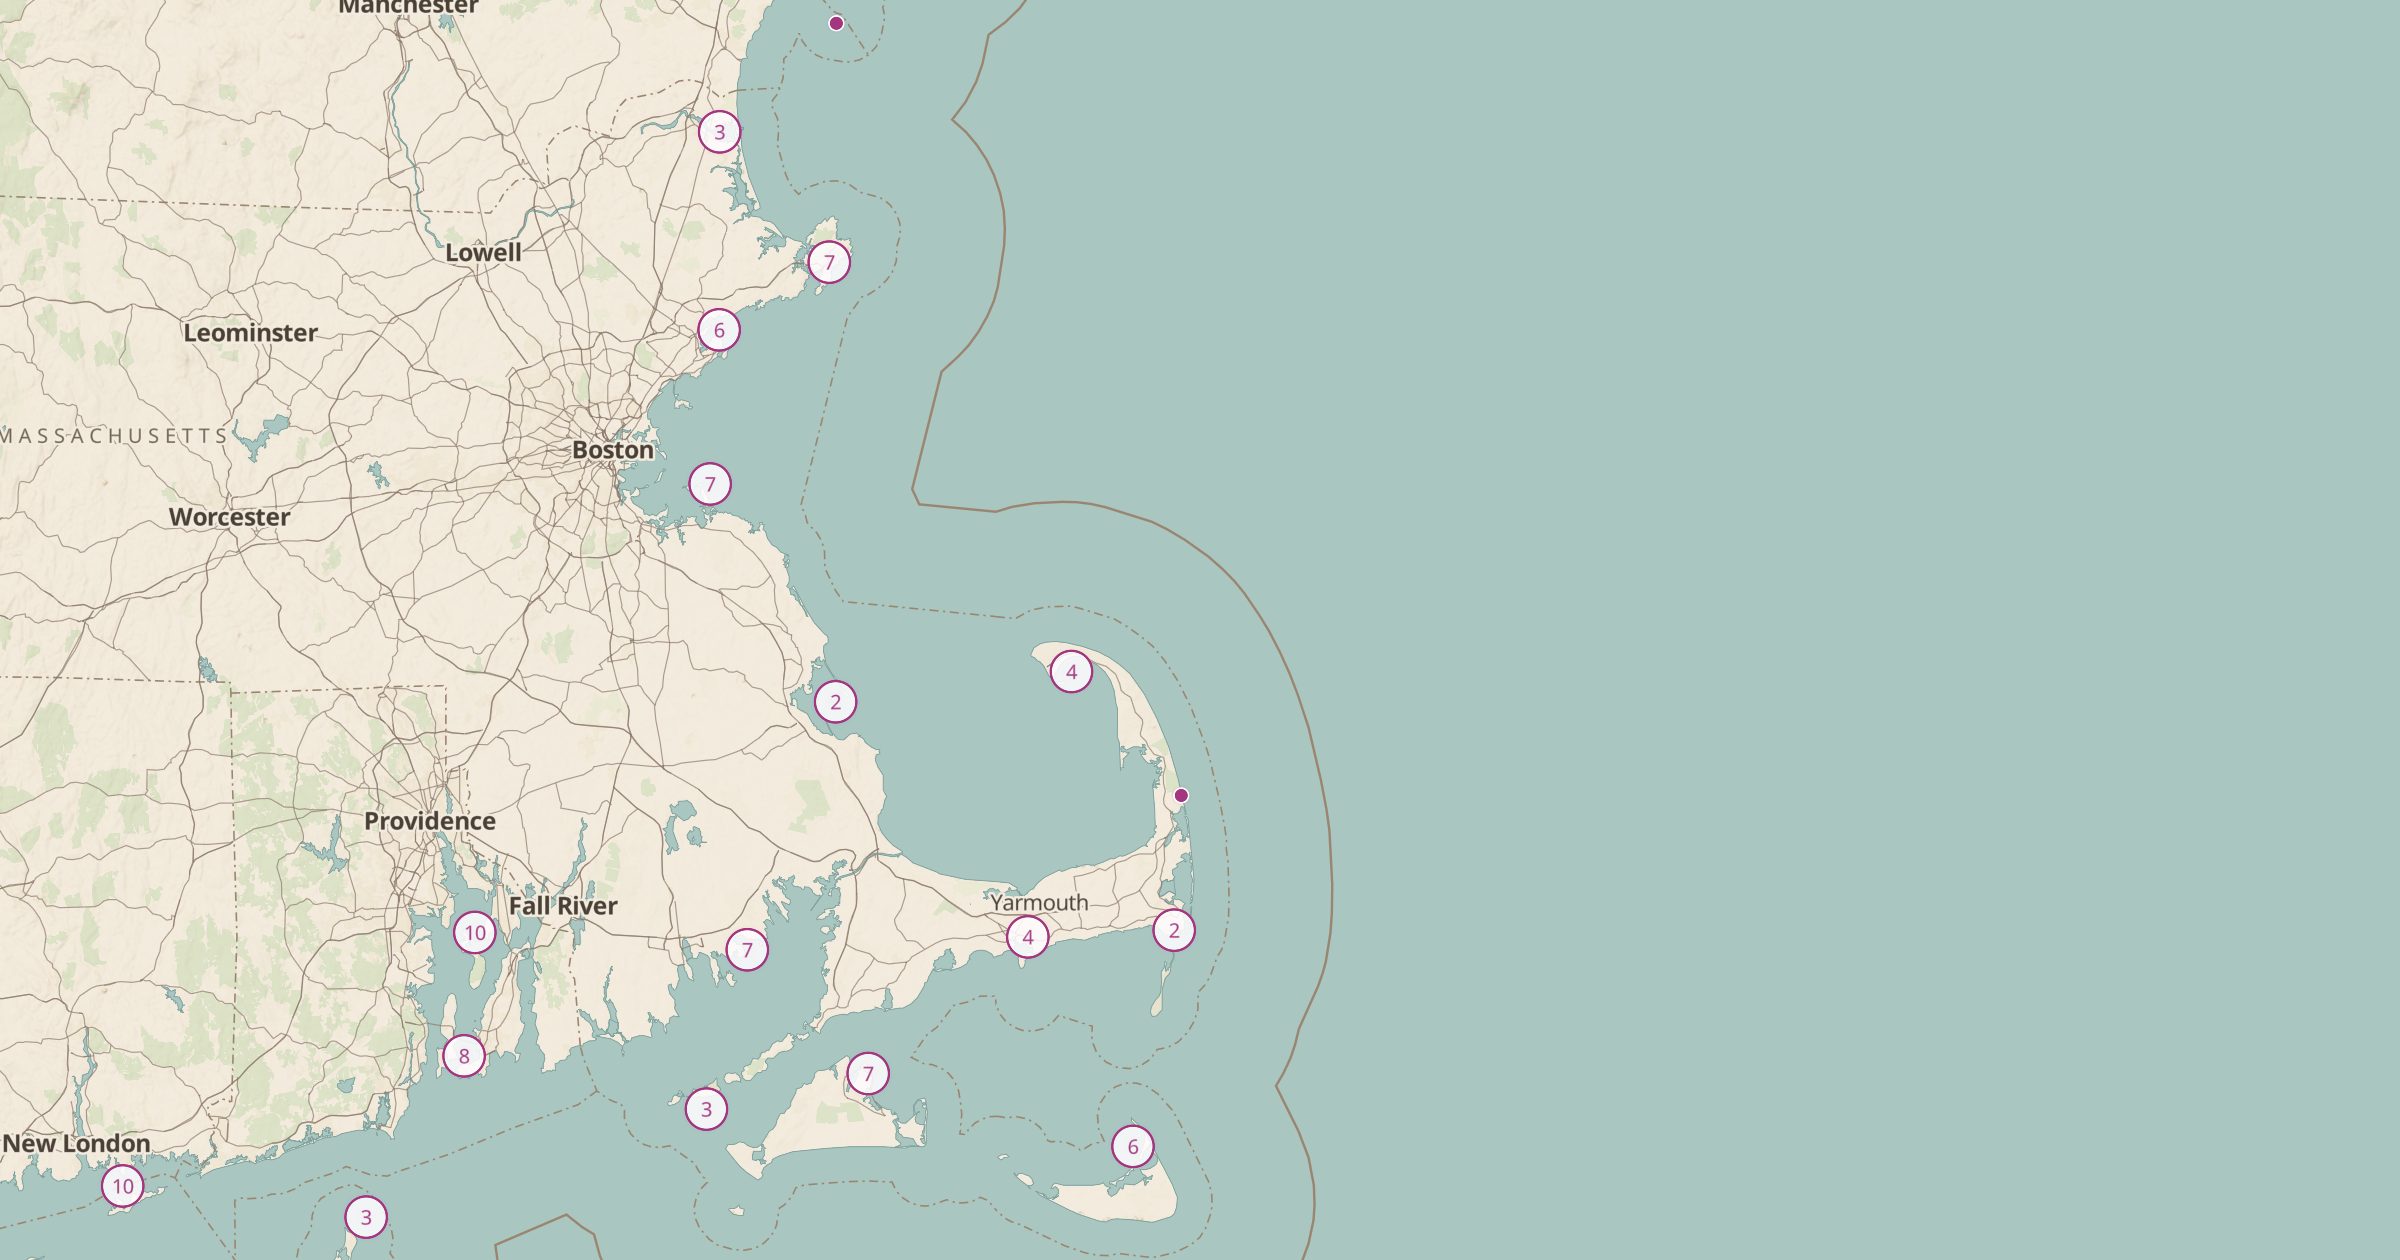
Task: Click the MASSACHUSETTS state label
Action: (115, 436)
